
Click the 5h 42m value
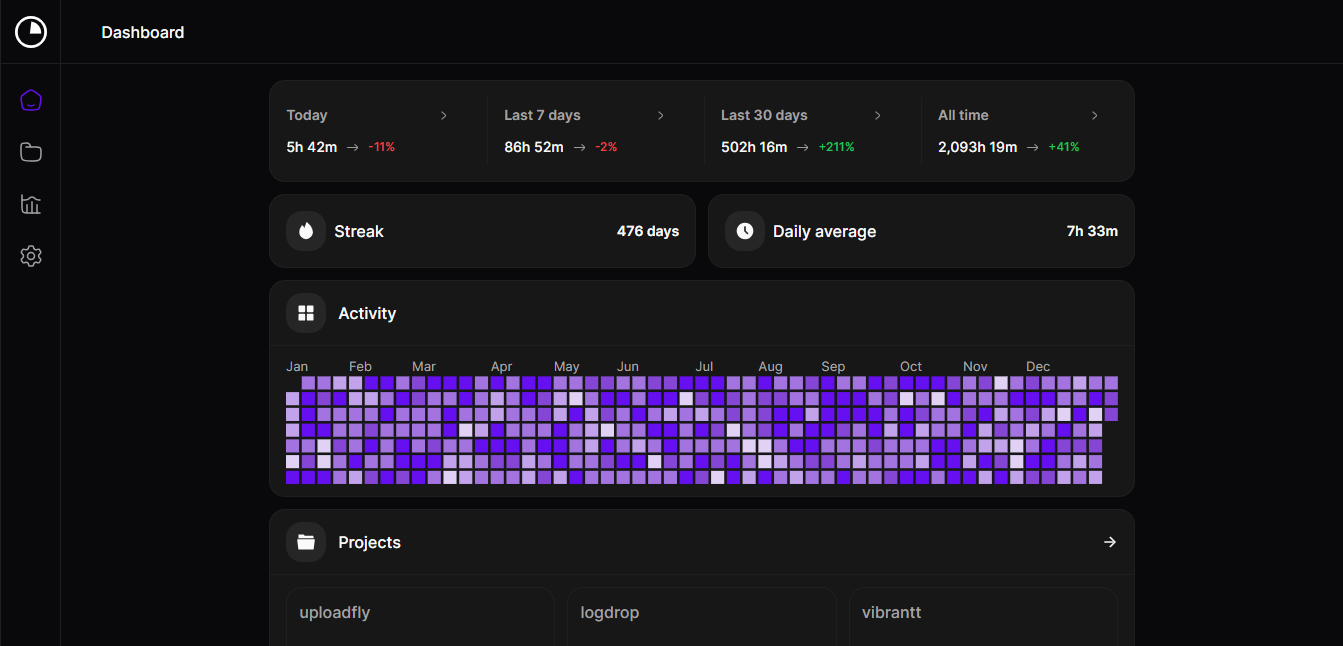click(x=312, y=147)
